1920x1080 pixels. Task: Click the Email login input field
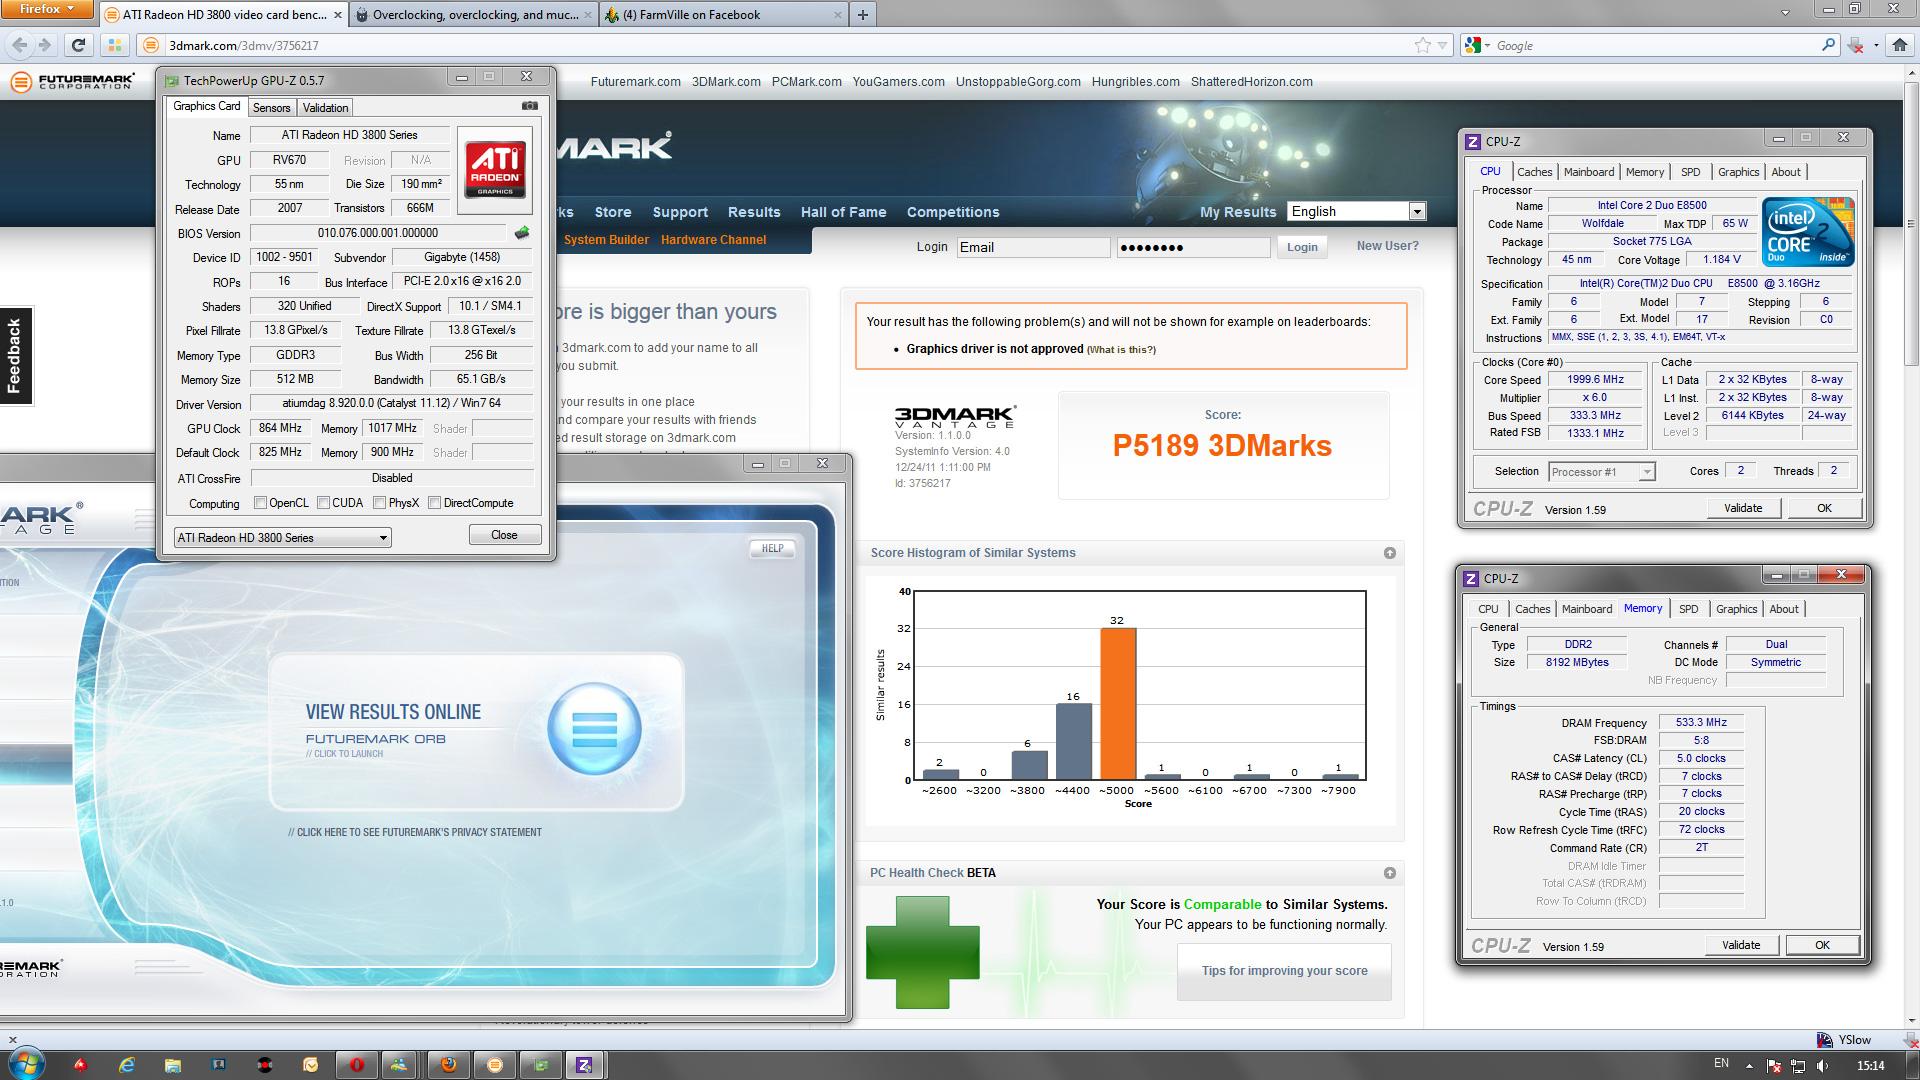1033,247
